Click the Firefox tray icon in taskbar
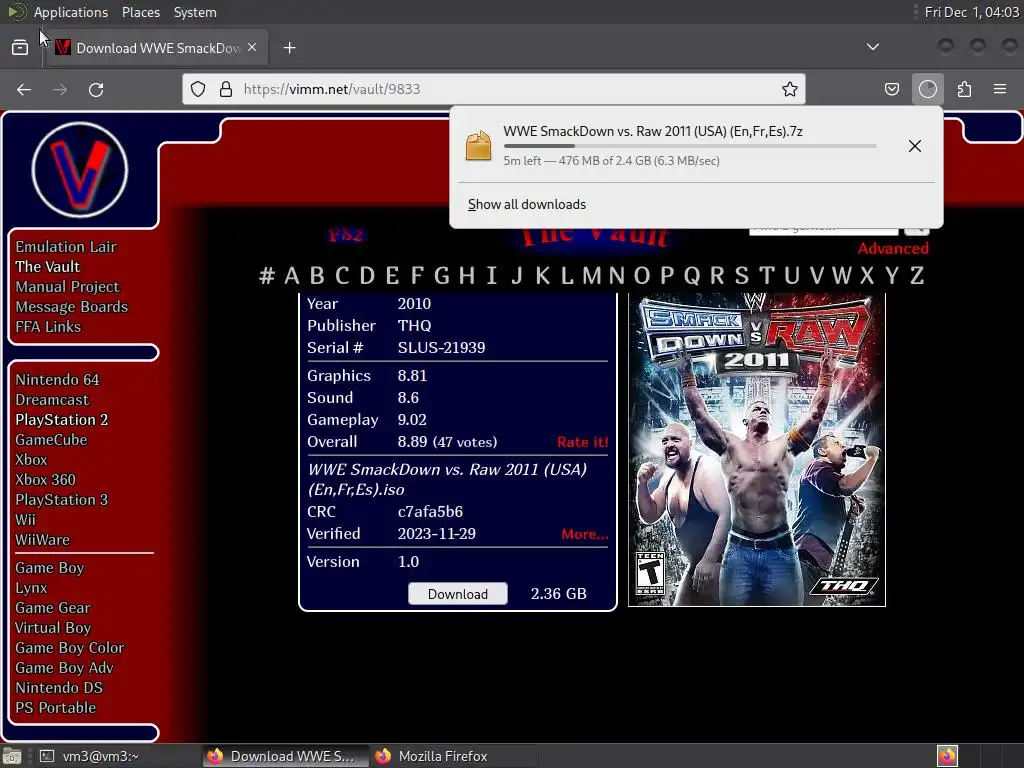Screen dimensions: 1024x768 947,756
